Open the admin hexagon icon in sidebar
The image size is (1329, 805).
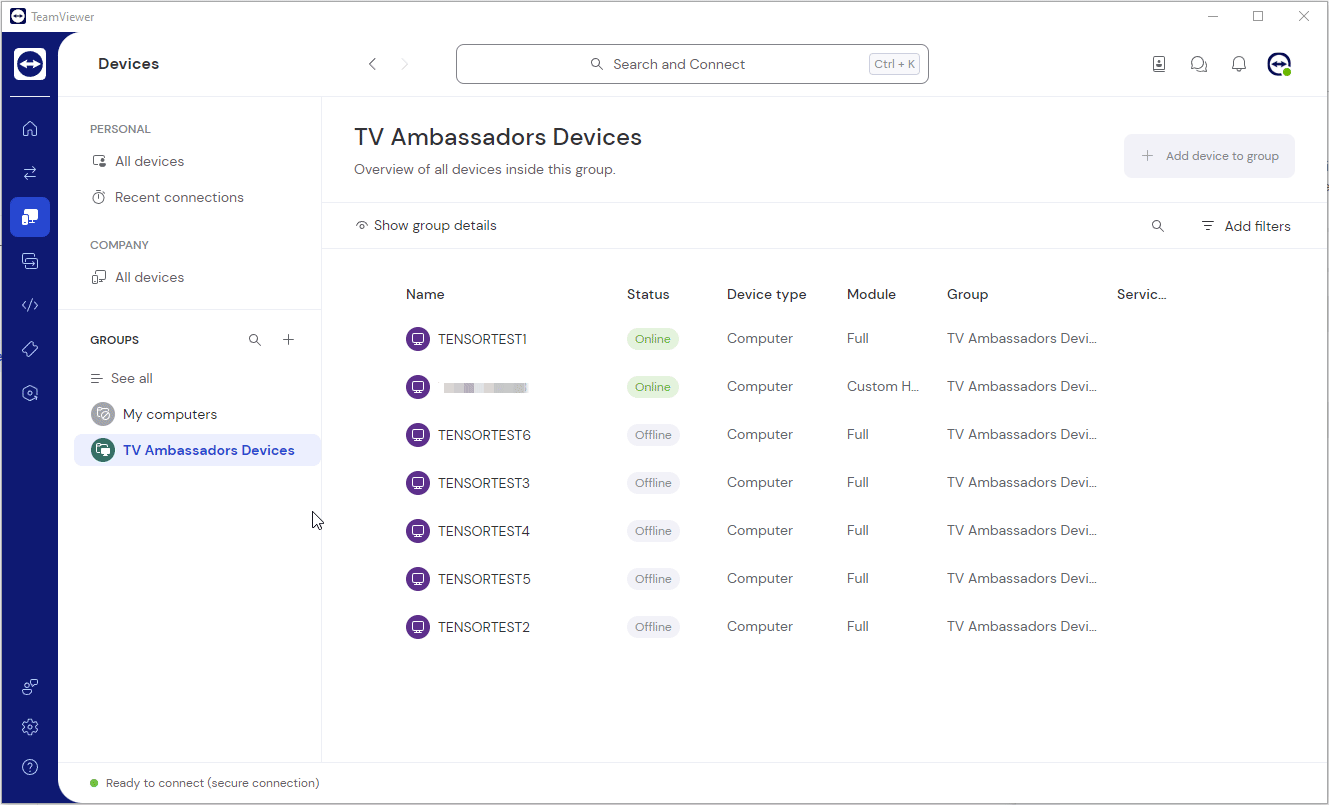(x=30, y=393)
